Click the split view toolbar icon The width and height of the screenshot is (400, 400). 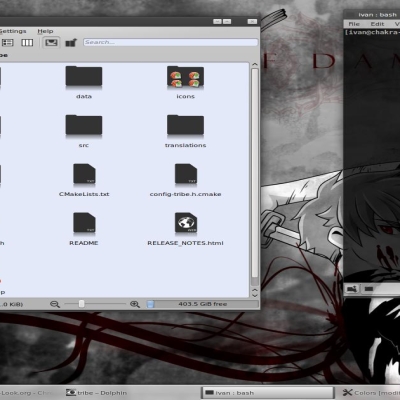(71, 43)
